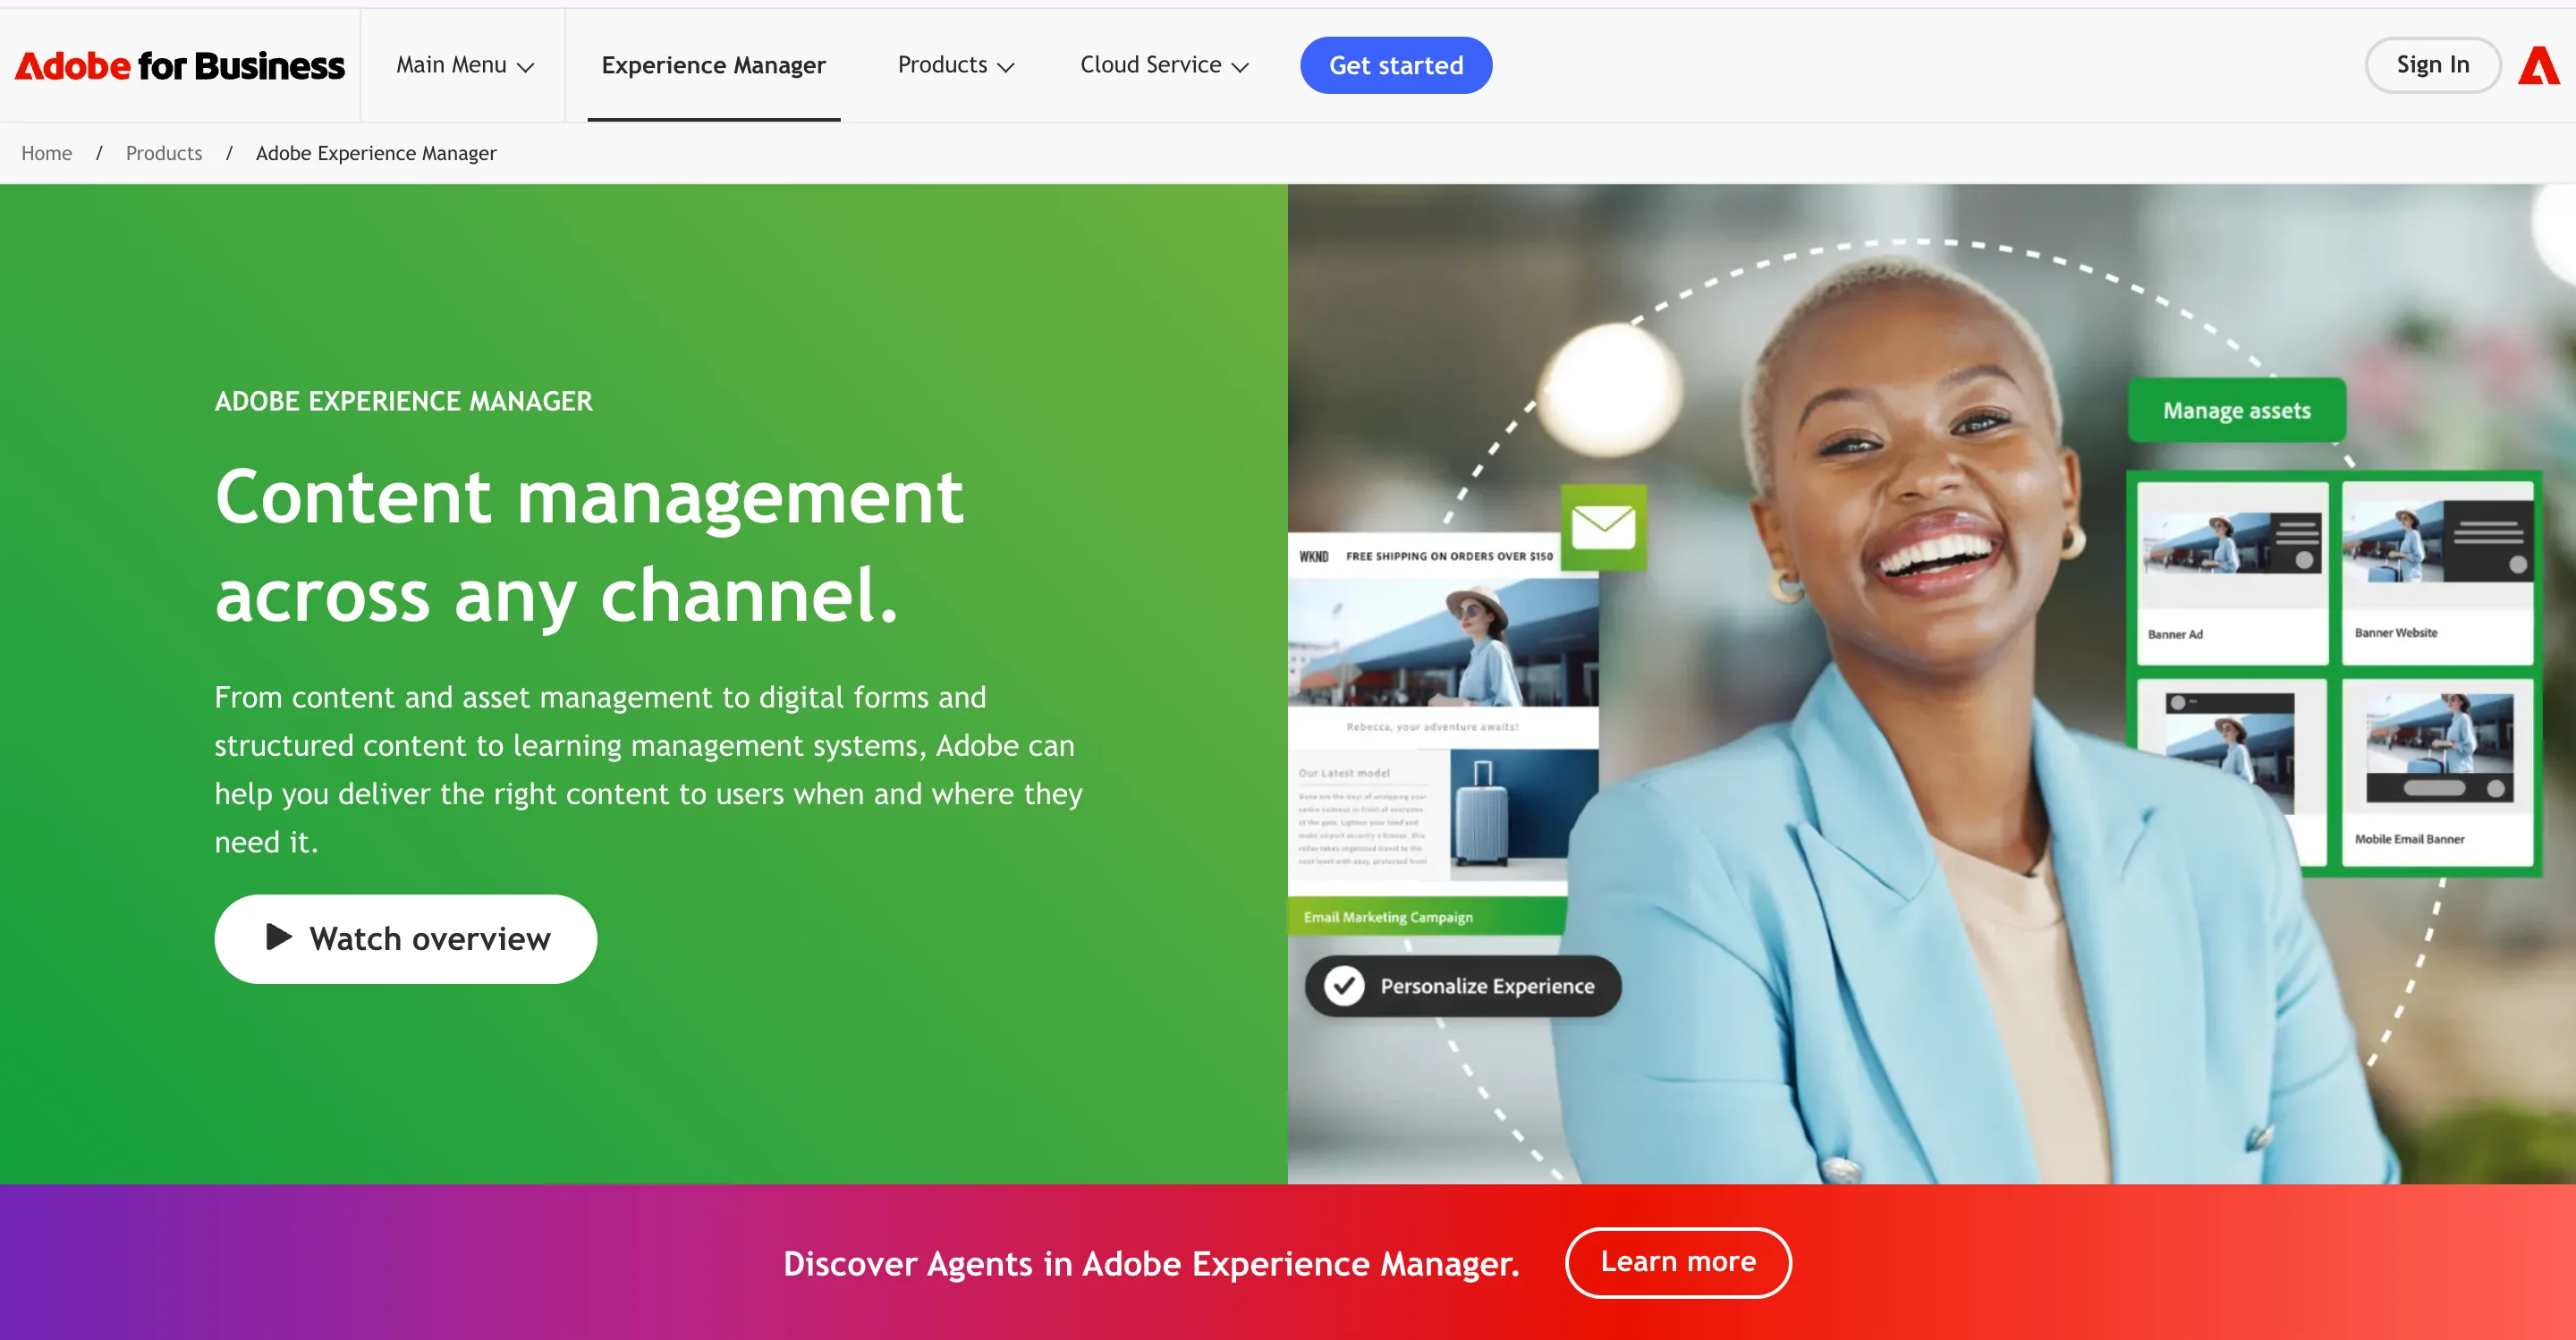
Task: Expand the Products dropdown in the navbar
Action: 956,65
